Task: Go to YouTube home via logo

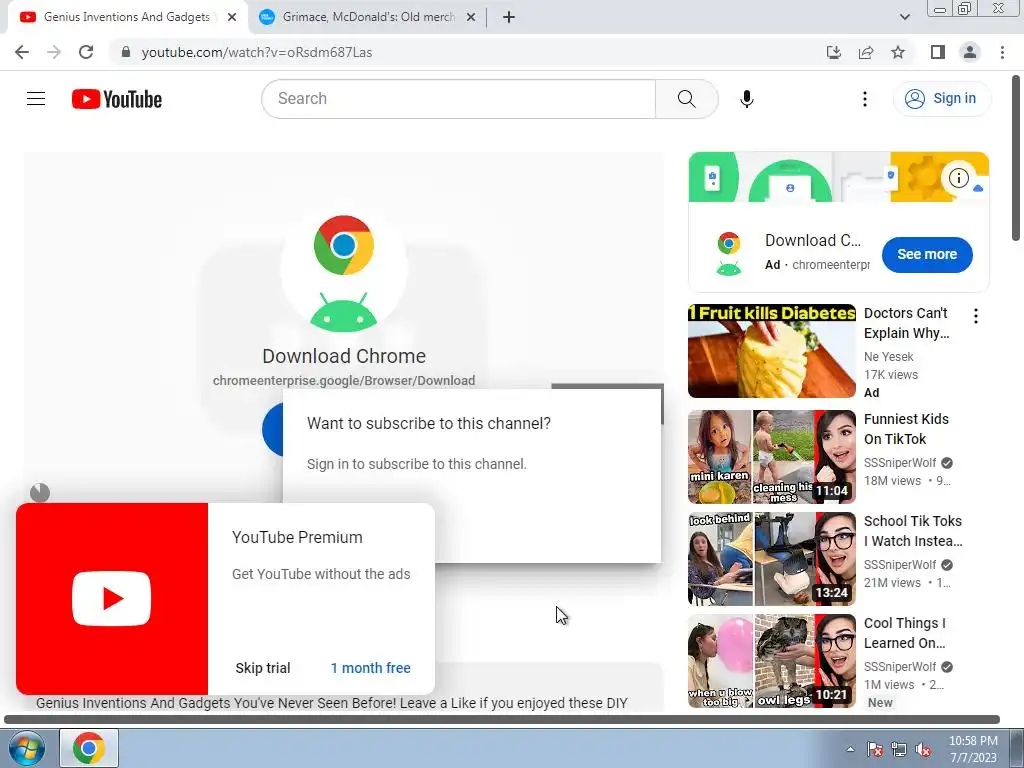Action: tap(117, 99)
